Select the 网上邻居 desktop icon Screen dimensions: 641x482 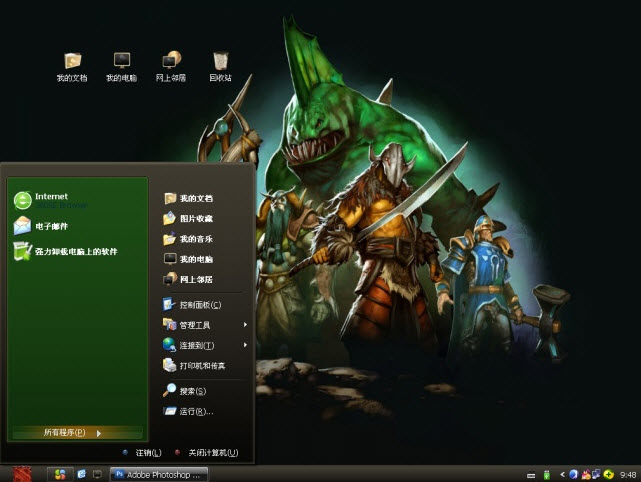[x=171, y=67]
